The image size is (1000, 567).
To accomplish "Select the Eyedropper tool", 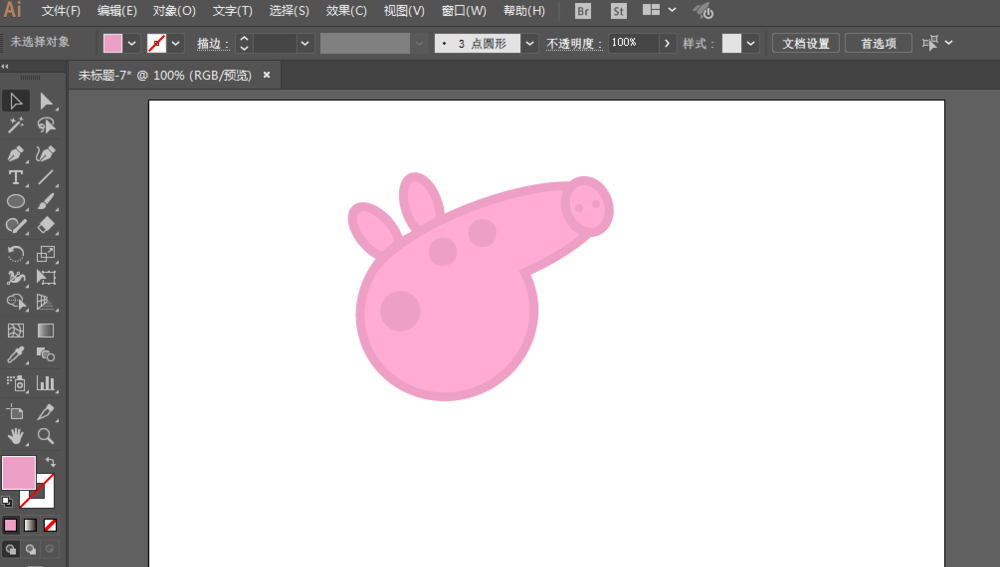I will tap(16, 355).
